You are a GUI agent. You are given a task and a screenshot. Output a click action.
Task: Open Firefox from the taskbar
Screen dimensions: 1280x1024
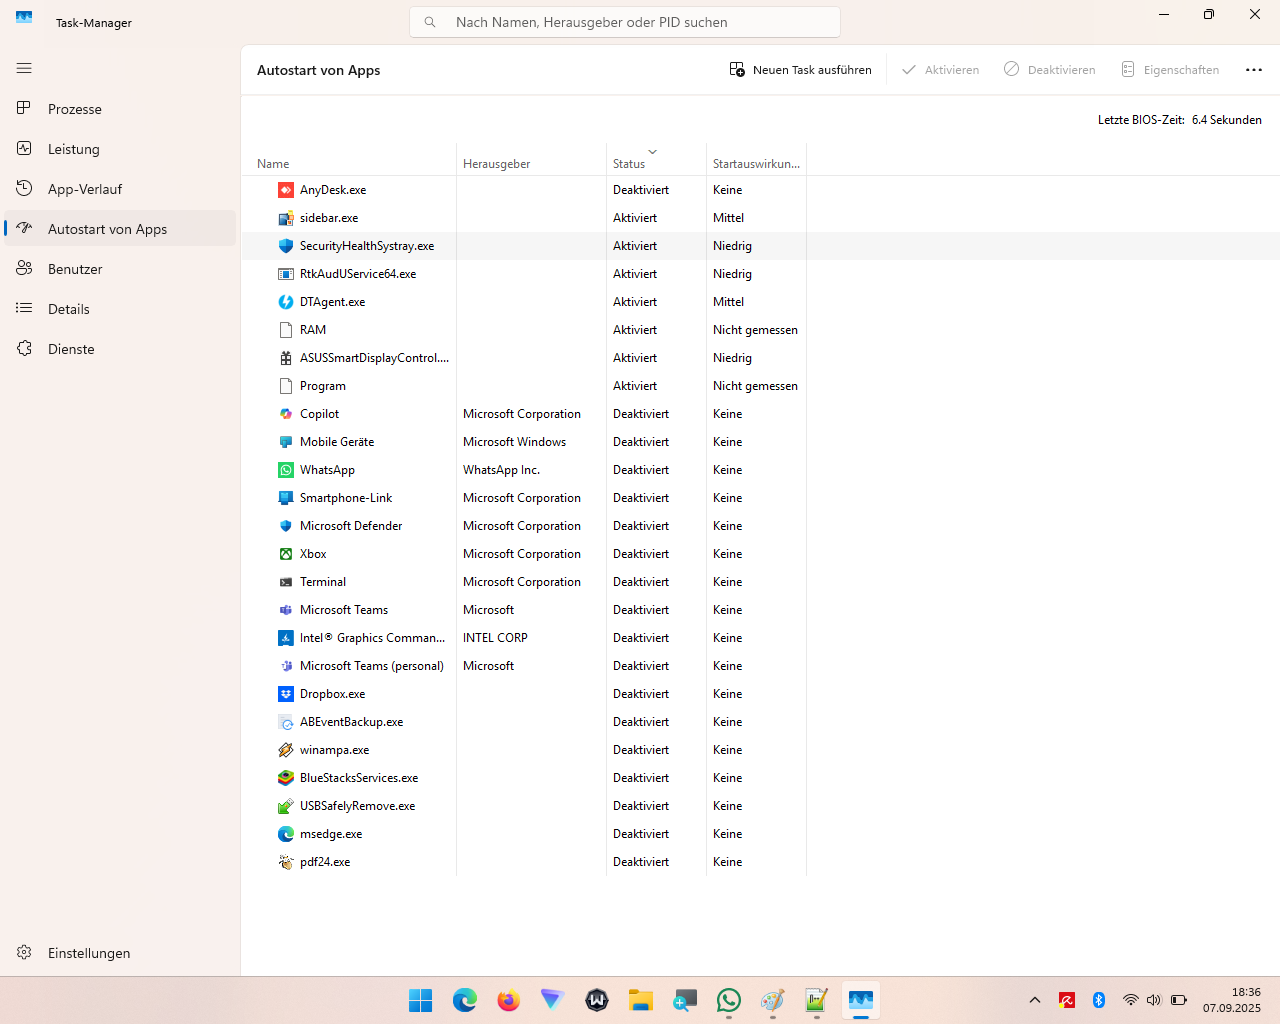coord(509,1000)
